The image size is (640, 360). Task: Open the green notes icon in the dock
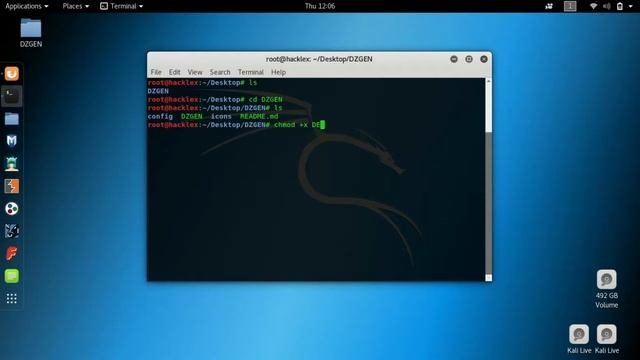pyautogui.click(x=11, y=276)
